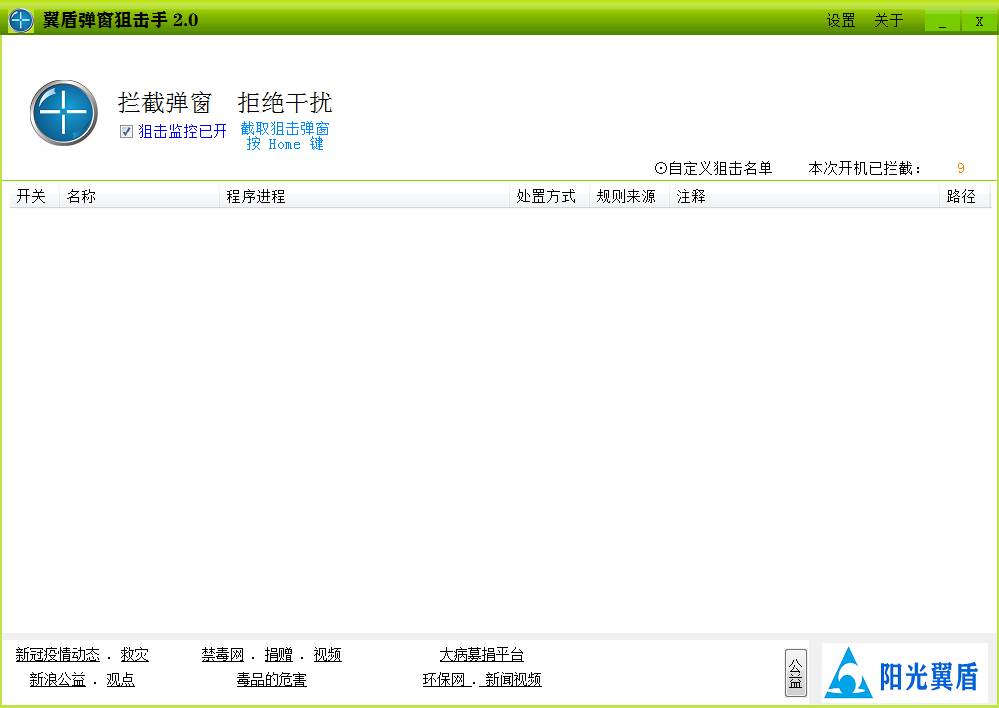Select the 自定义狙击名单 option
The height and width of the screenshot is (708, 999).
(x=713, y=168)
